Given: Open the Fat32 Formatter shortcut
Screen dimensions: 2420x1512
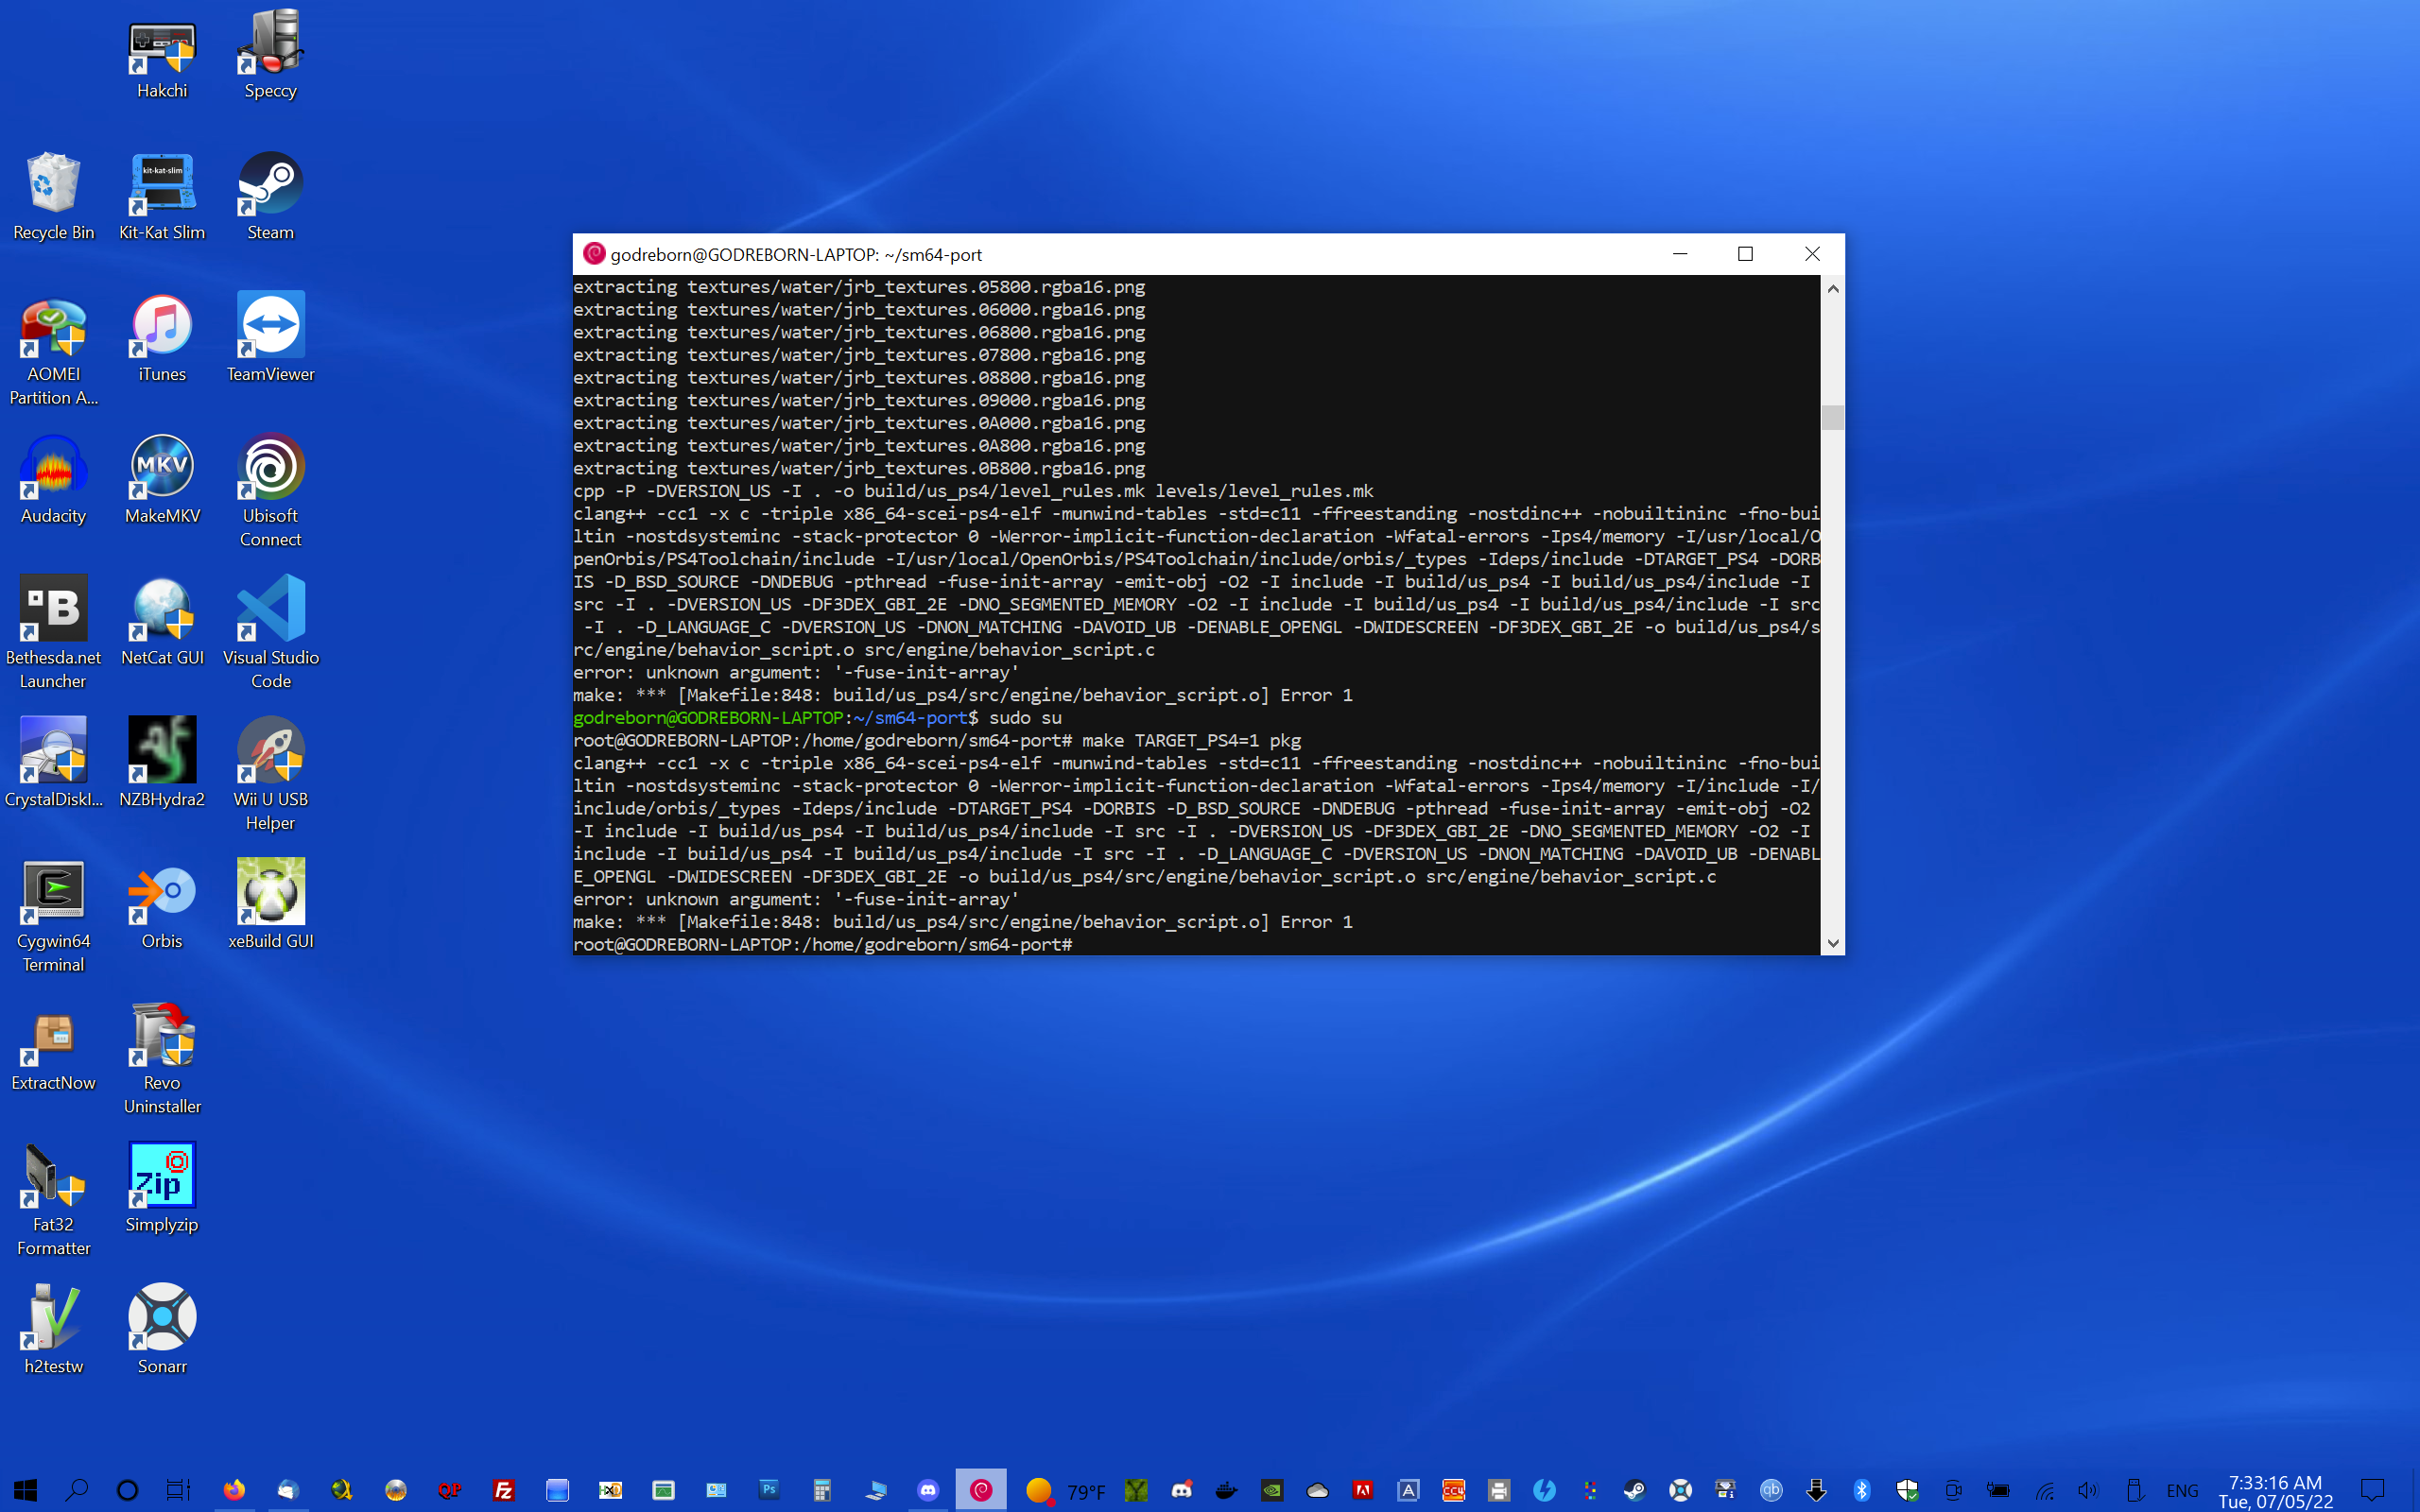Looking at the screenshot, I should [x=54, y=1202].
